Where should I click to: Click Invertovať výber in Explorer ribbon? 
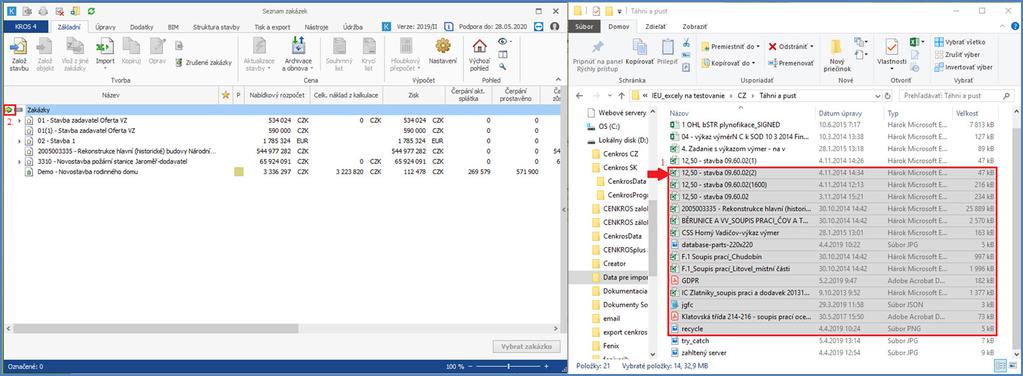pos(964,67)
